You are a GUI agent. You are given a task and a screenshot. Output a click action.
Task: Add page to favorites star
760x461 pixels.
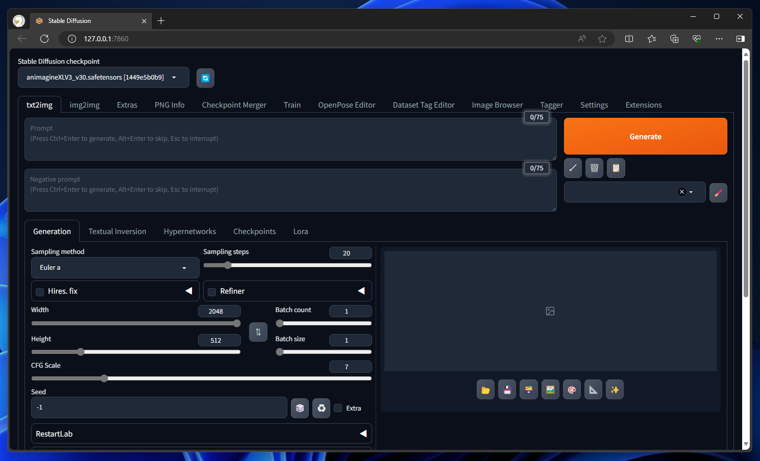coord(602,39)
